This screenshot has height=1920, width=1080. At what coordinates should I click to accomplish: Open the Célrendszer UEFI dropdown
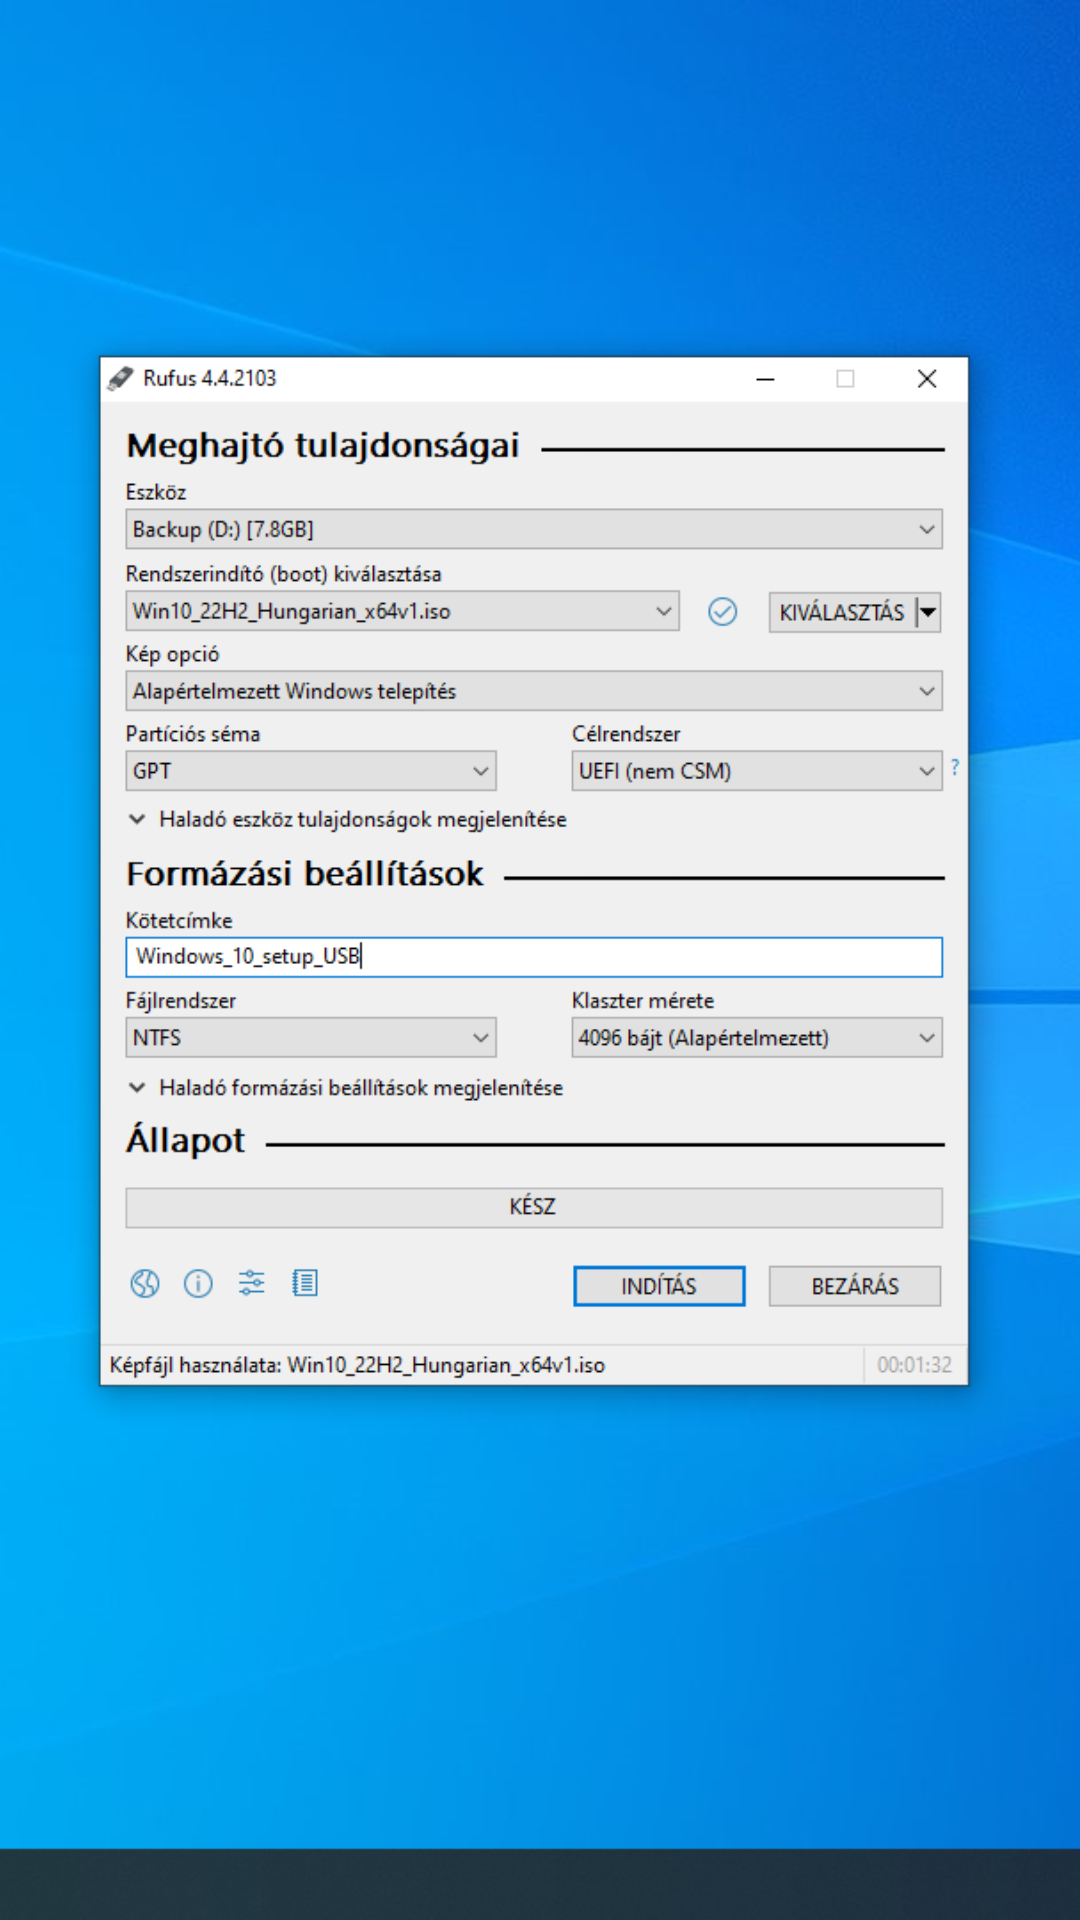pyautogui.click(x=756, y=771)
